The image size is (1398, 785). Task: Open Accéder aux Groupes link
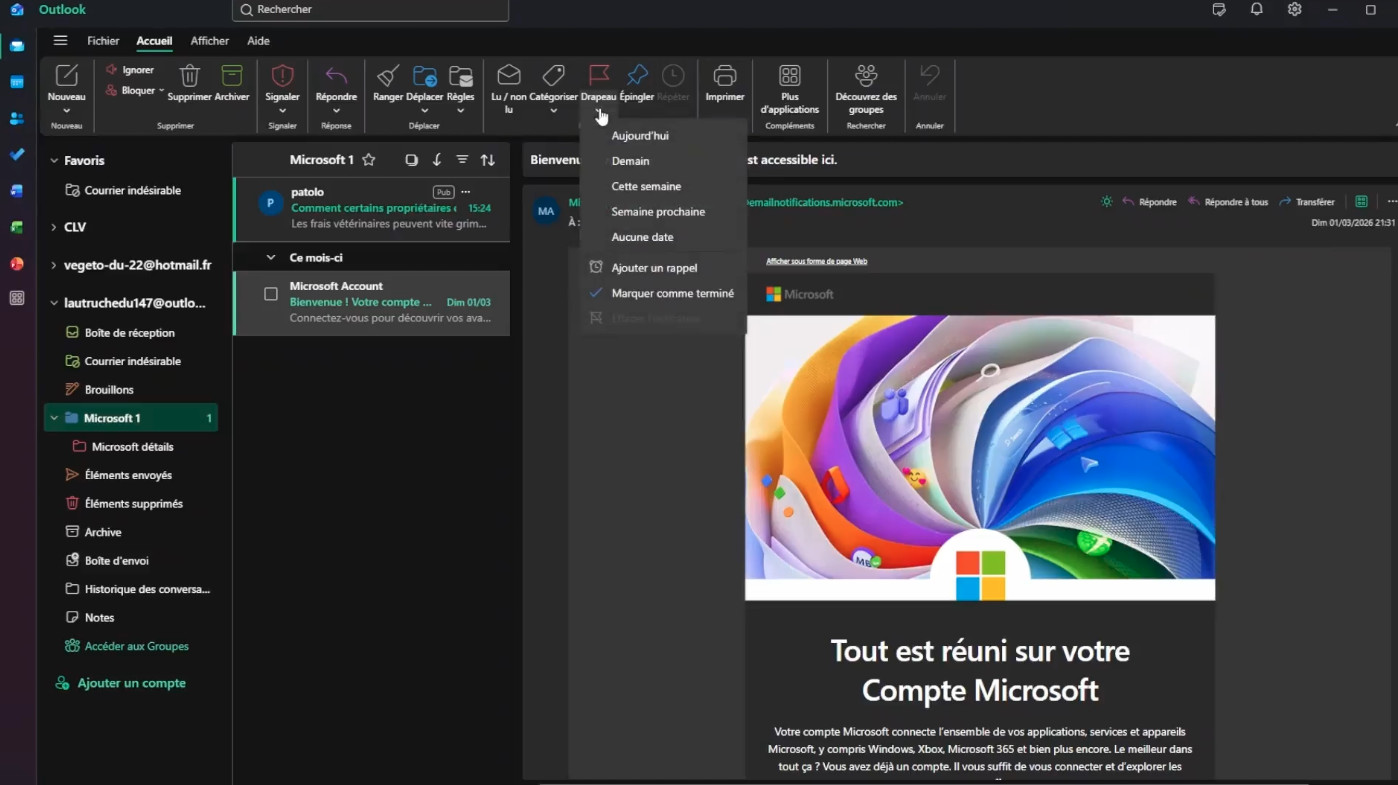[127, 646]
